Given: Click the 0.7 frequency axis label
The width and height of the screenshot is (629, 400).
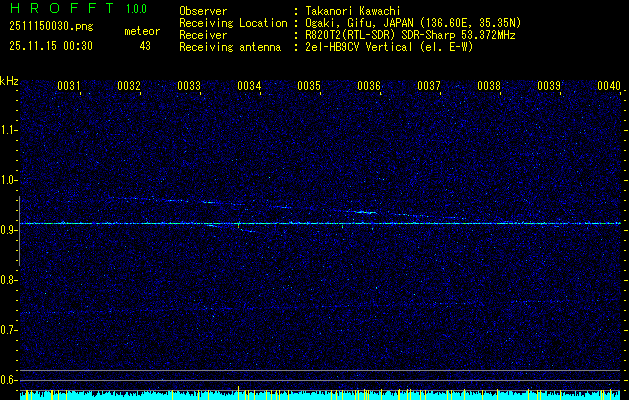Looking at the screenshot, I should (9, 329).
